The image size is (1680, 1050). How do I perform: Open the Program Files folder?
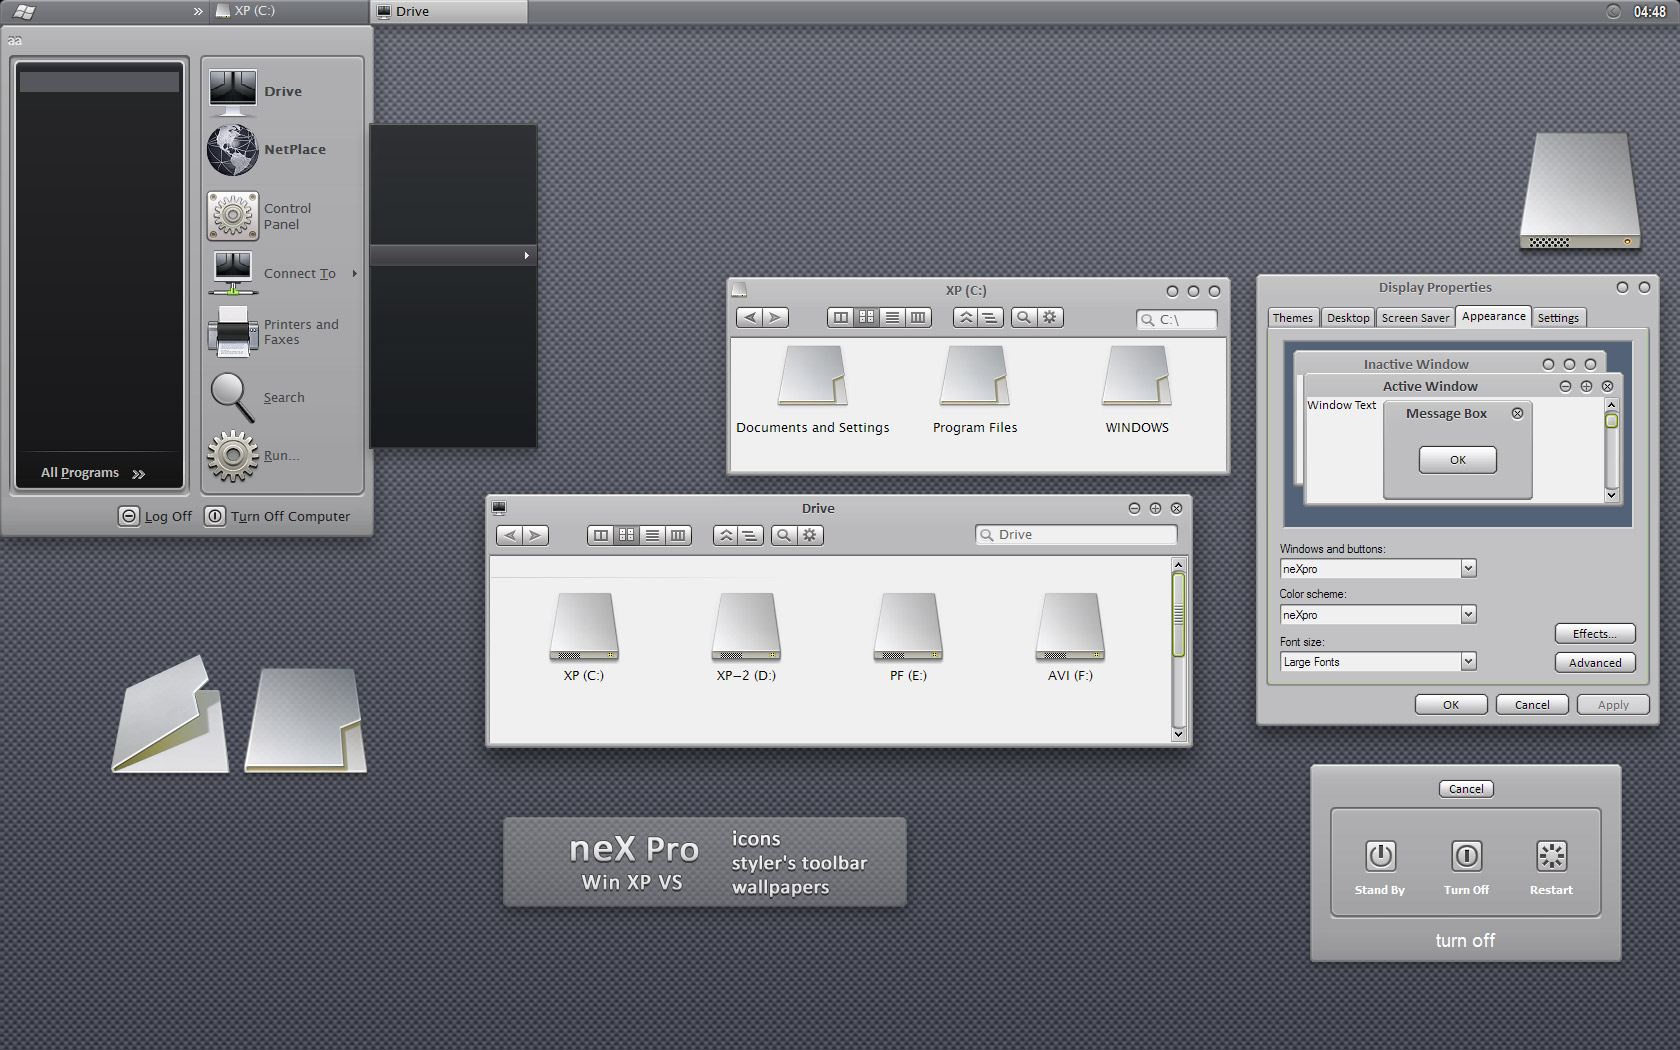click(x=975, y=390)
